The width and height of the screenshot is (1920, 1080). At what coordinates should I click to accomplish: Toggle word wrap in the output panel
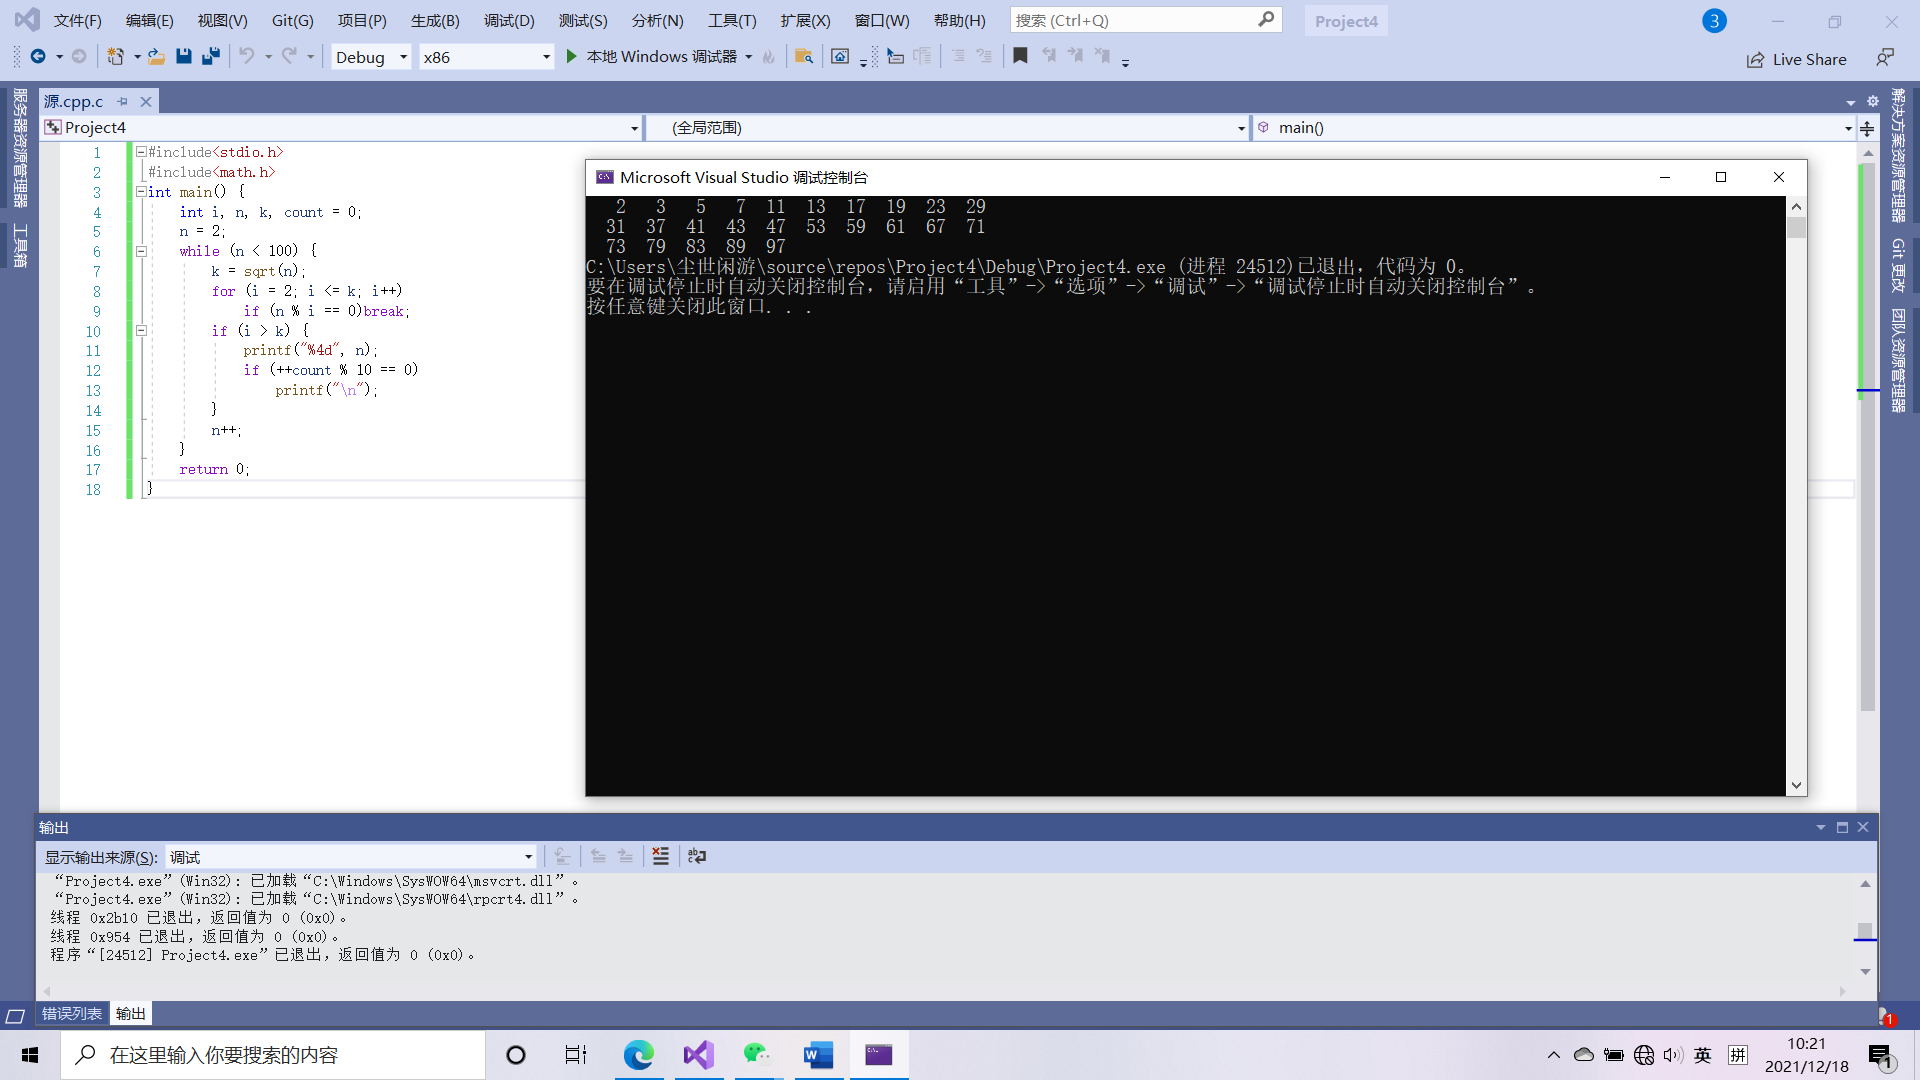click(697, 856)
